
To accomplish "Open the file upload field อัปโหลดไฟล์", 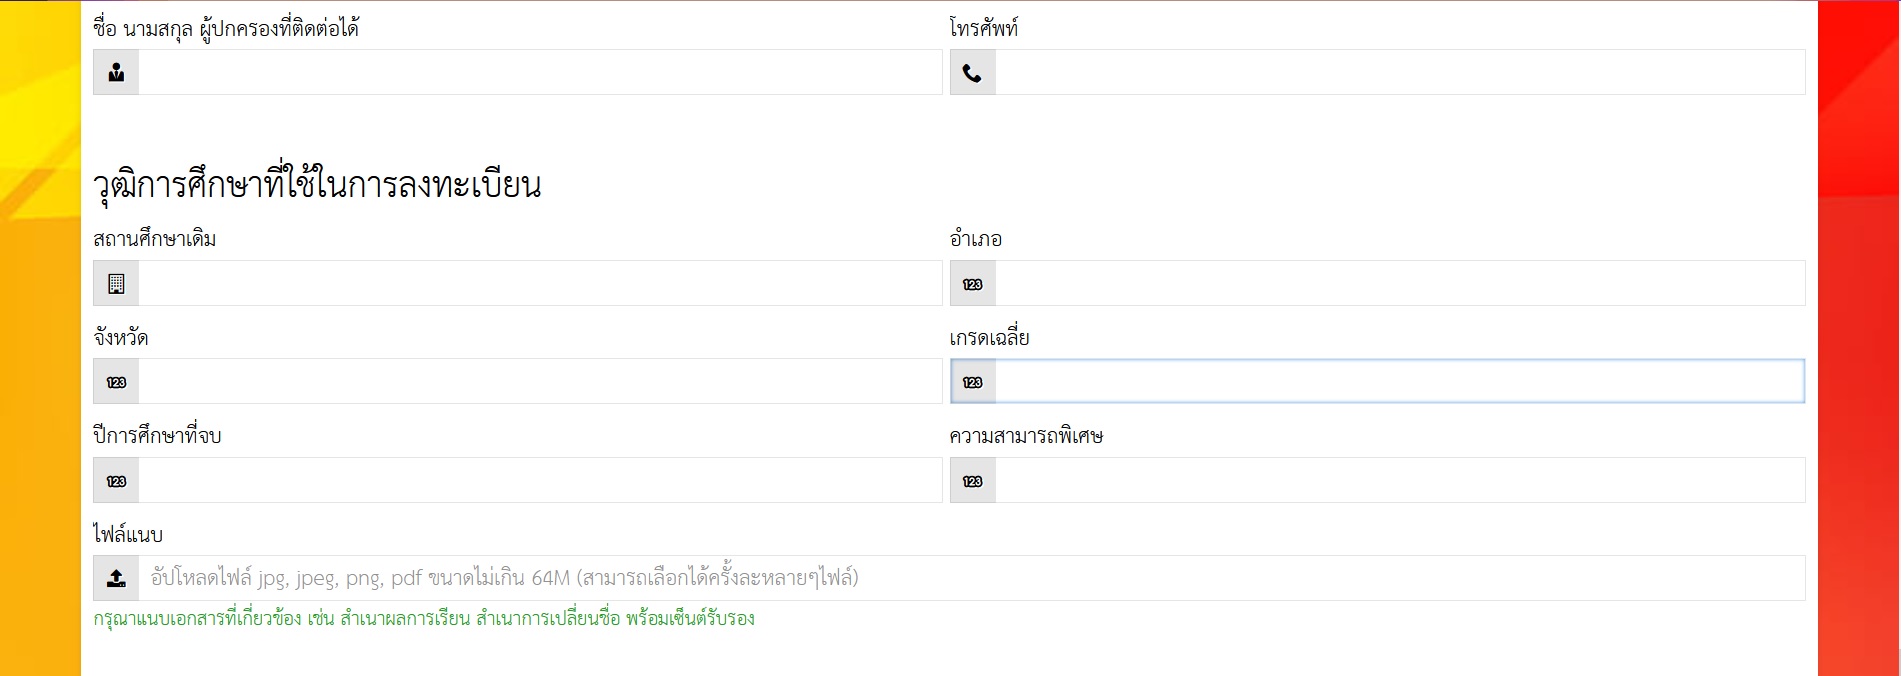I will click(x=971, y=578).
